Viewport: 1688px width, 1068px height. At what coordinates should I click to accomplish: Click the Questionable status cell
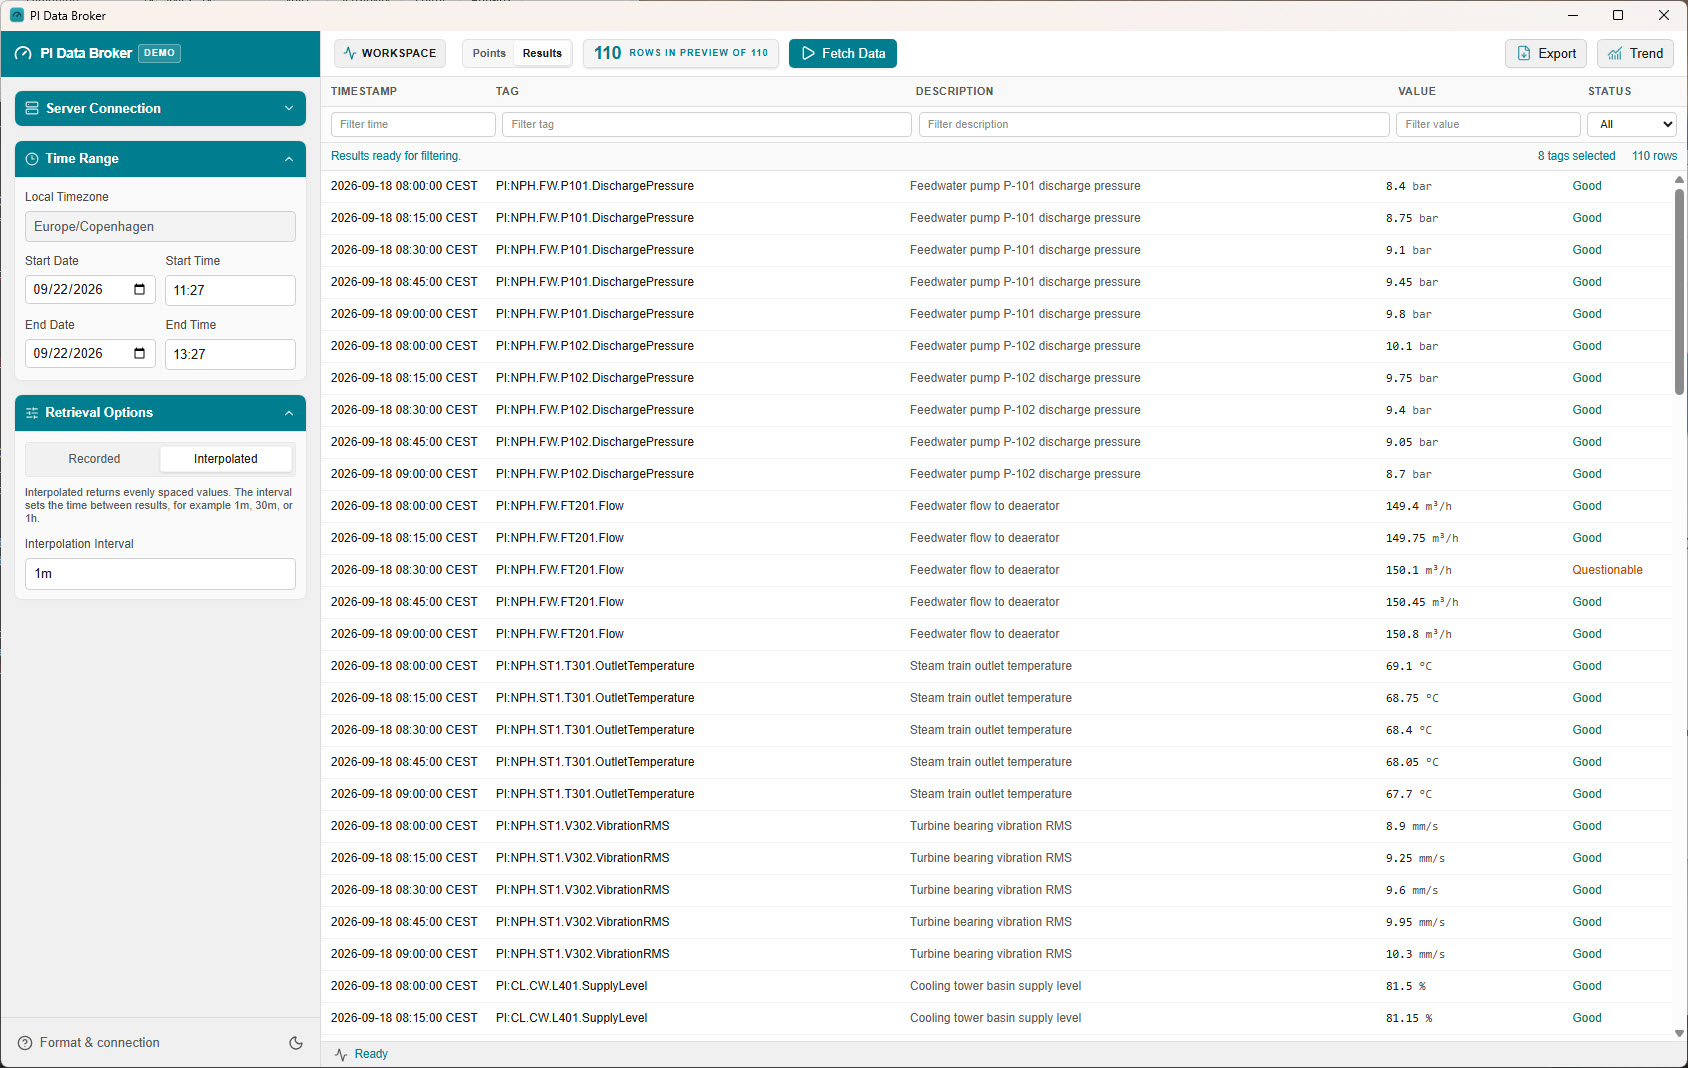1607,570
